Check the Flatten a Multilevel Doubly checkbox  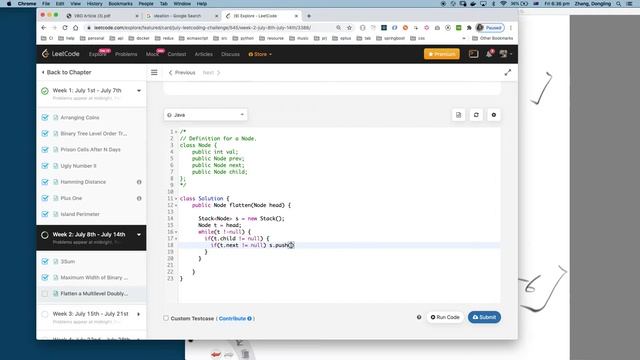click(45, 293)
